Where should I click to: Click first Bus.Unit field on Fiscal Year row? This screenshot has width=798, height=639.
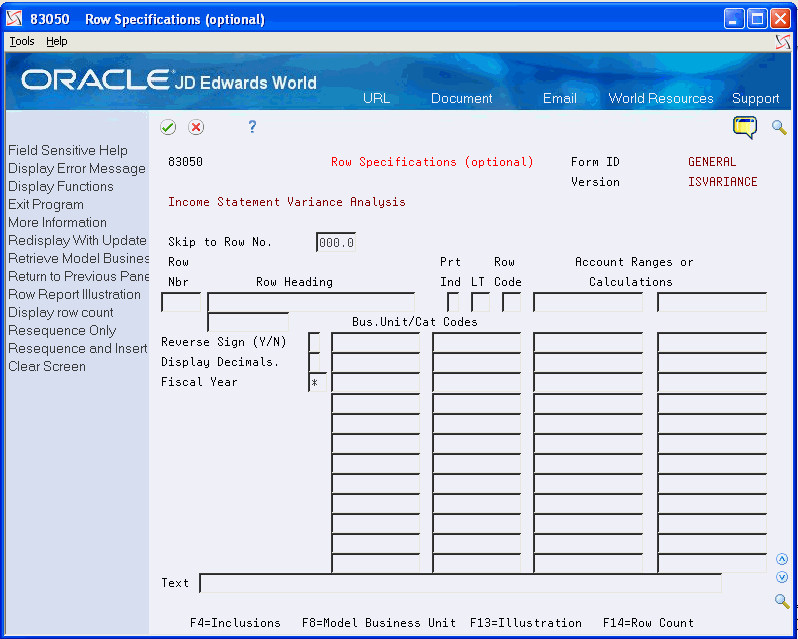(x=376, y=383)
